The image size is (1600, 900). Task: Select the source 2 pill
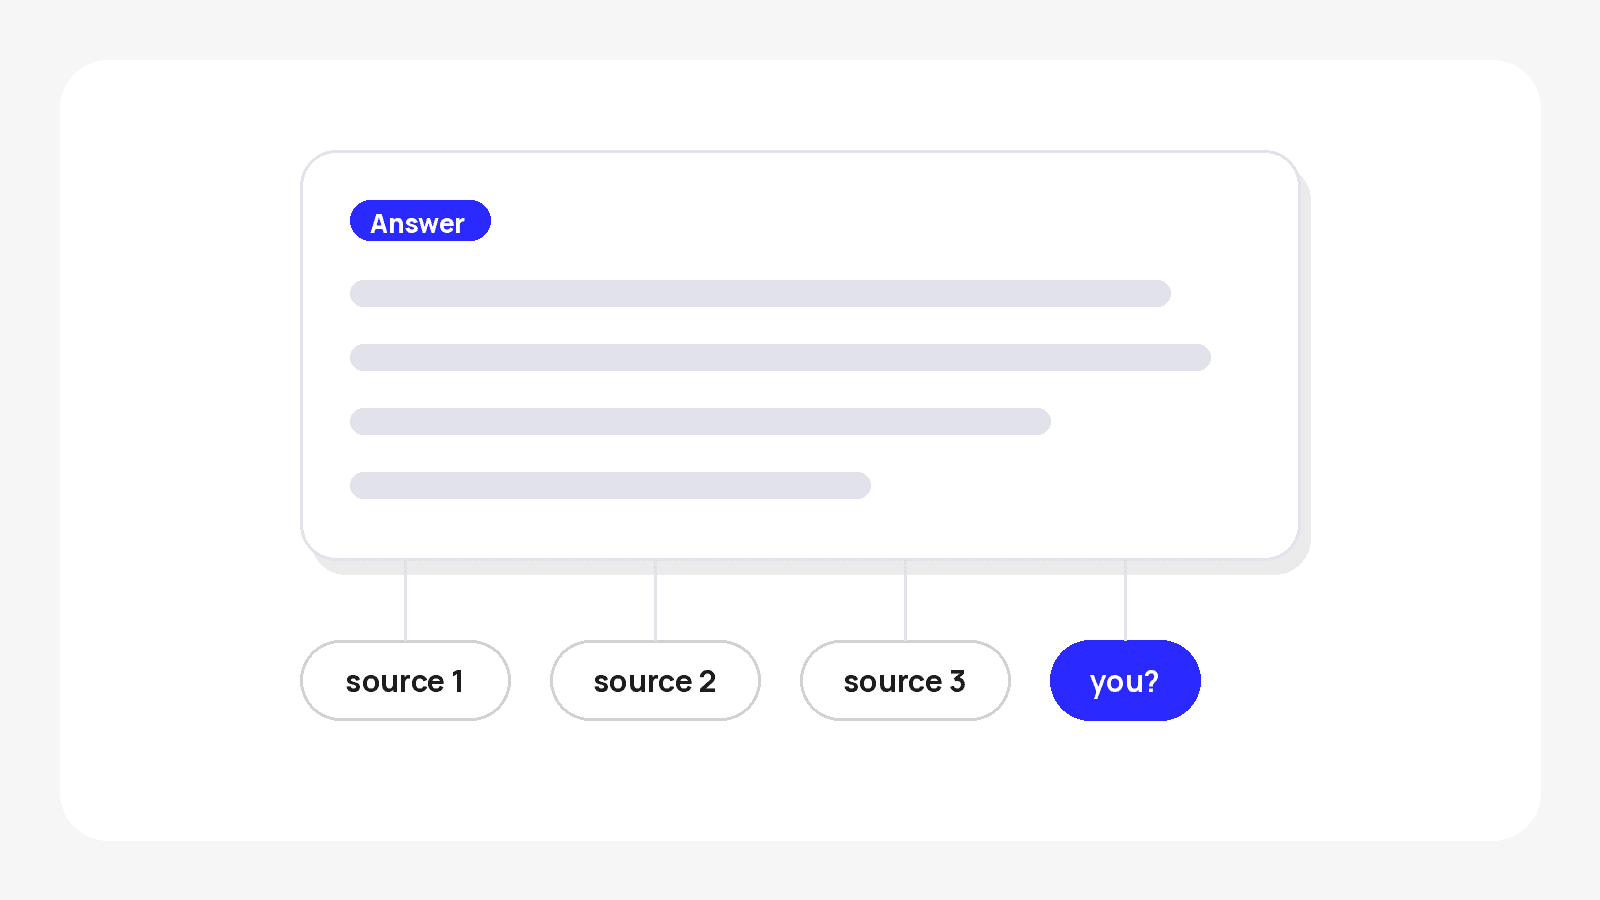pyautogui.click(x=655, y=681)
